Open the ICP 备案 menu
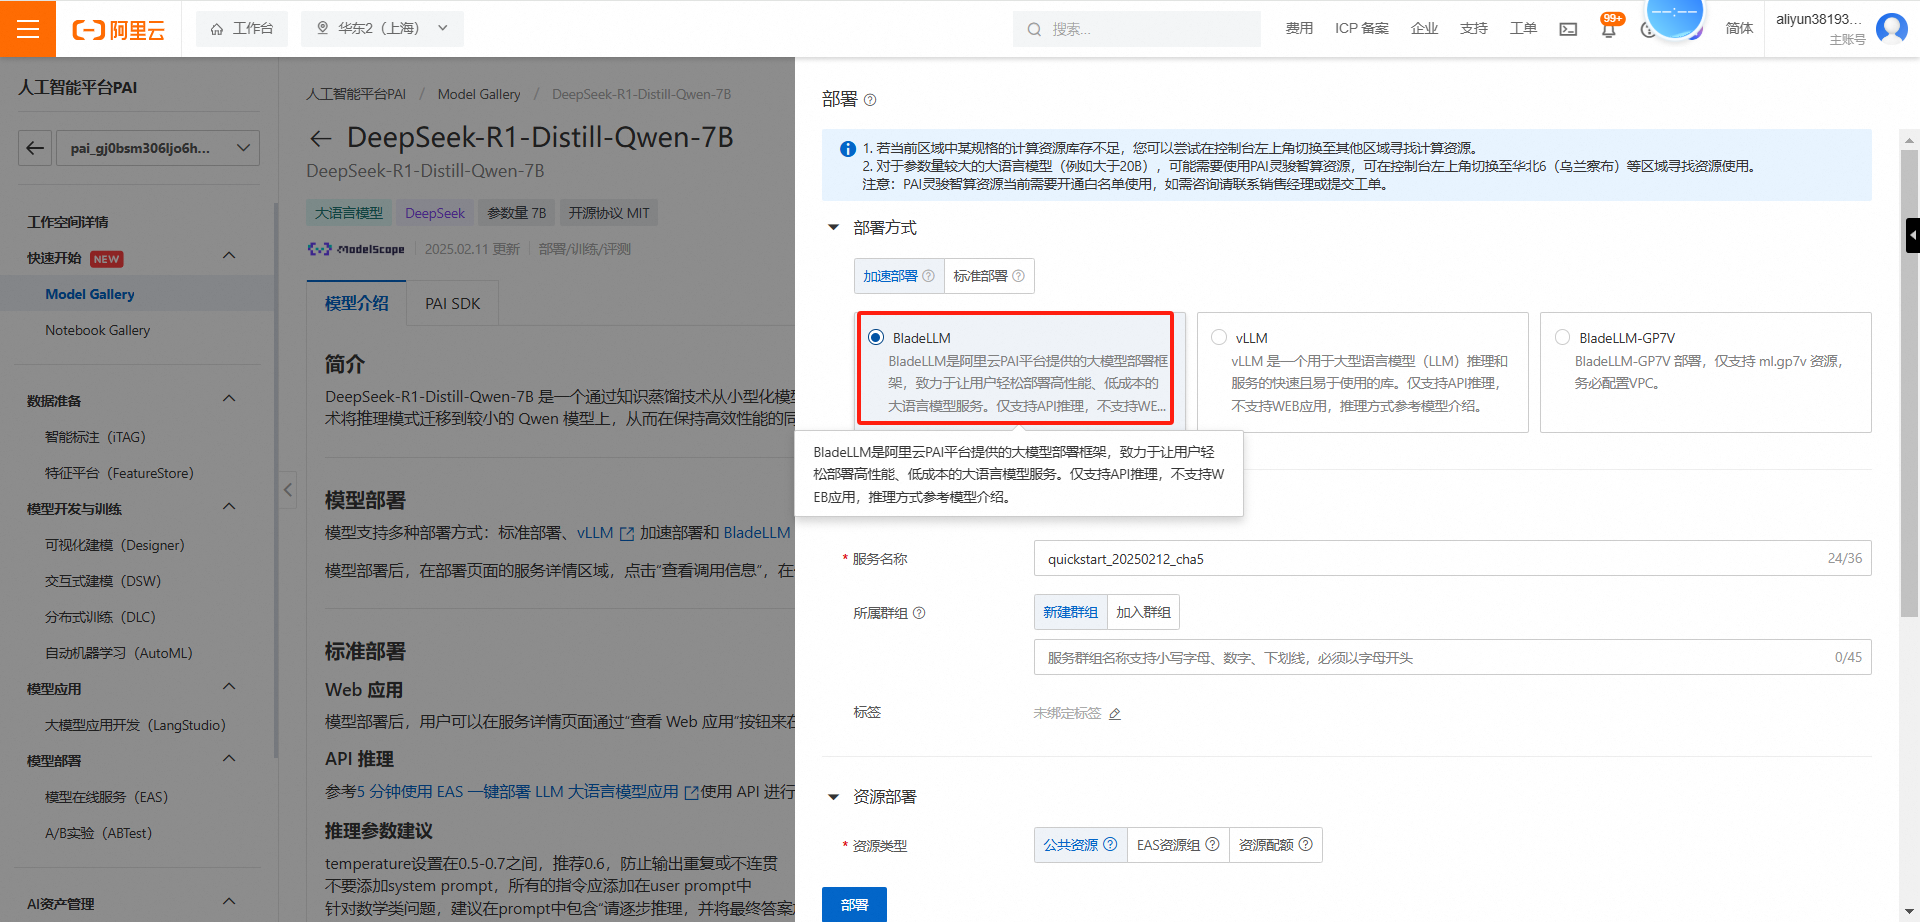This screenshot has width=1920, height=922. tap(1361, 29)
